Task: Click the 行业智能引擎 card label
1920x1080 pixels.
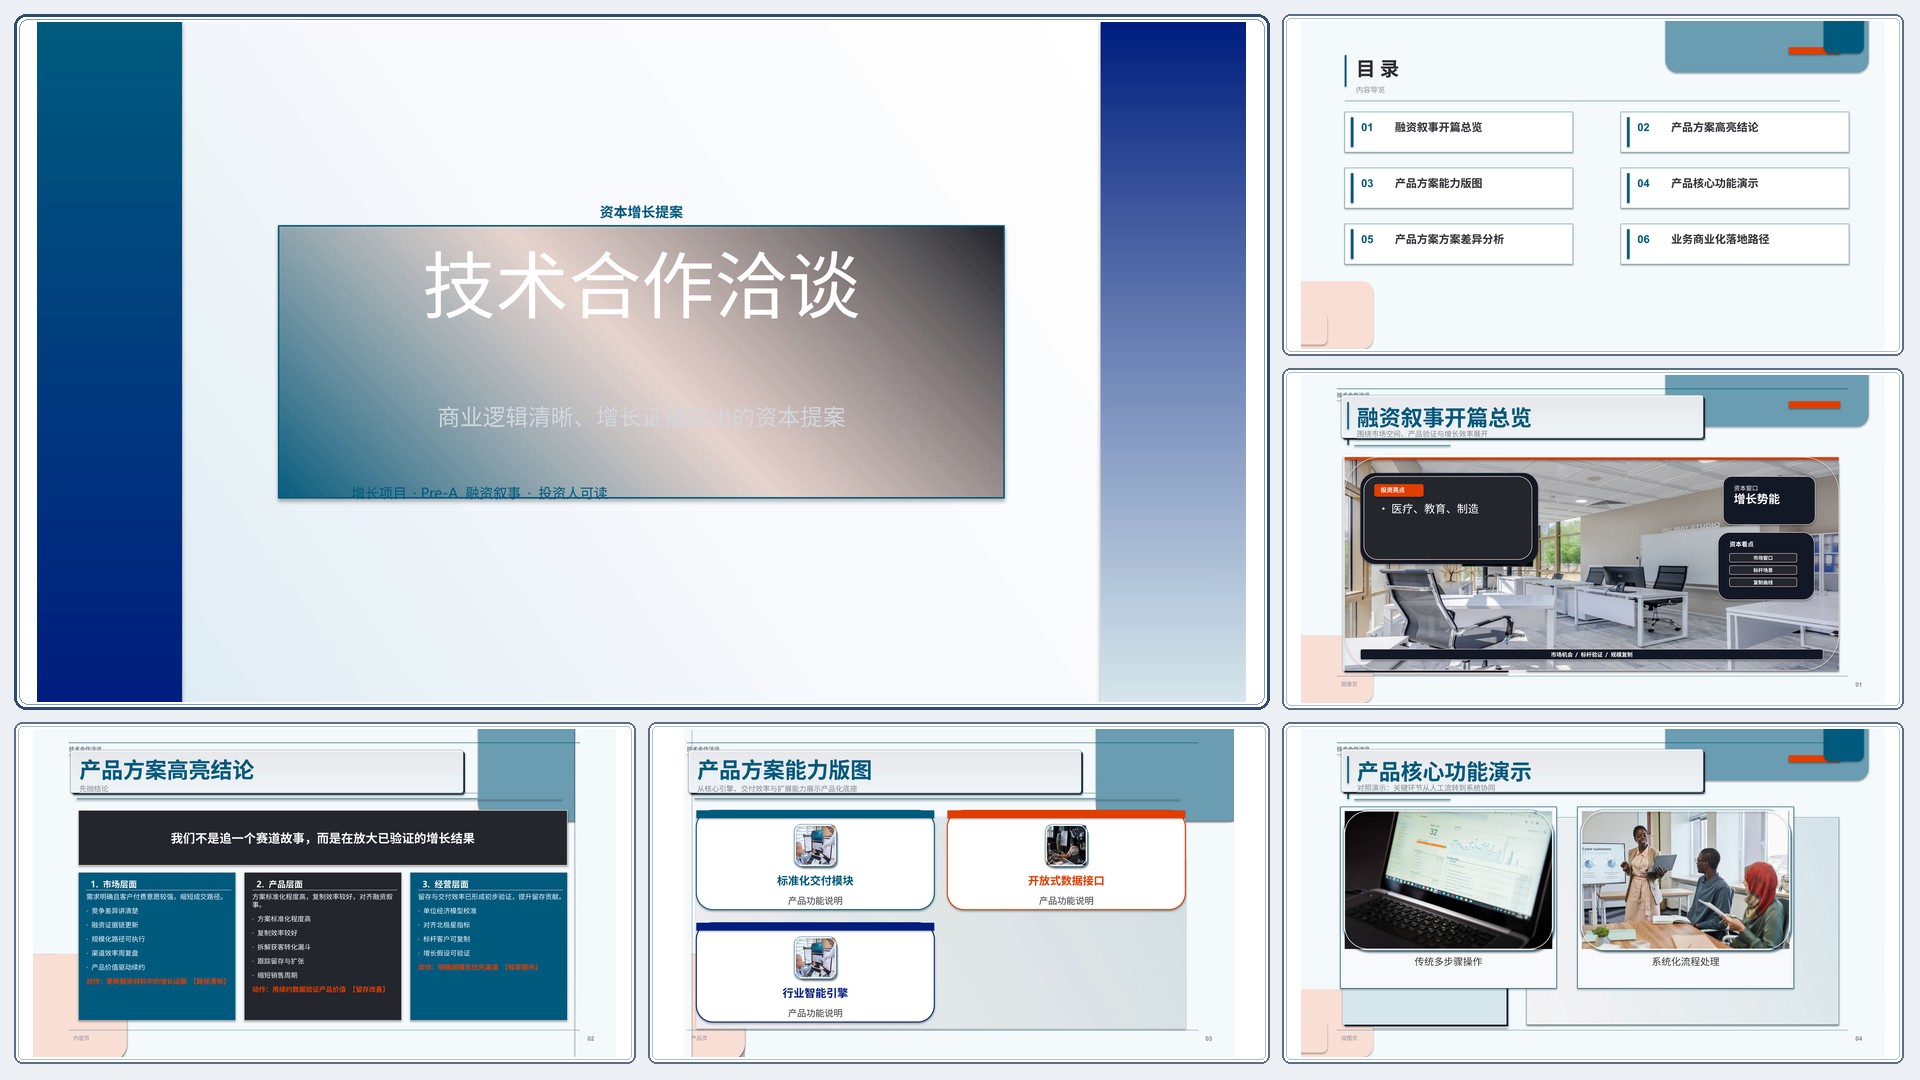Action: [815, 993]
